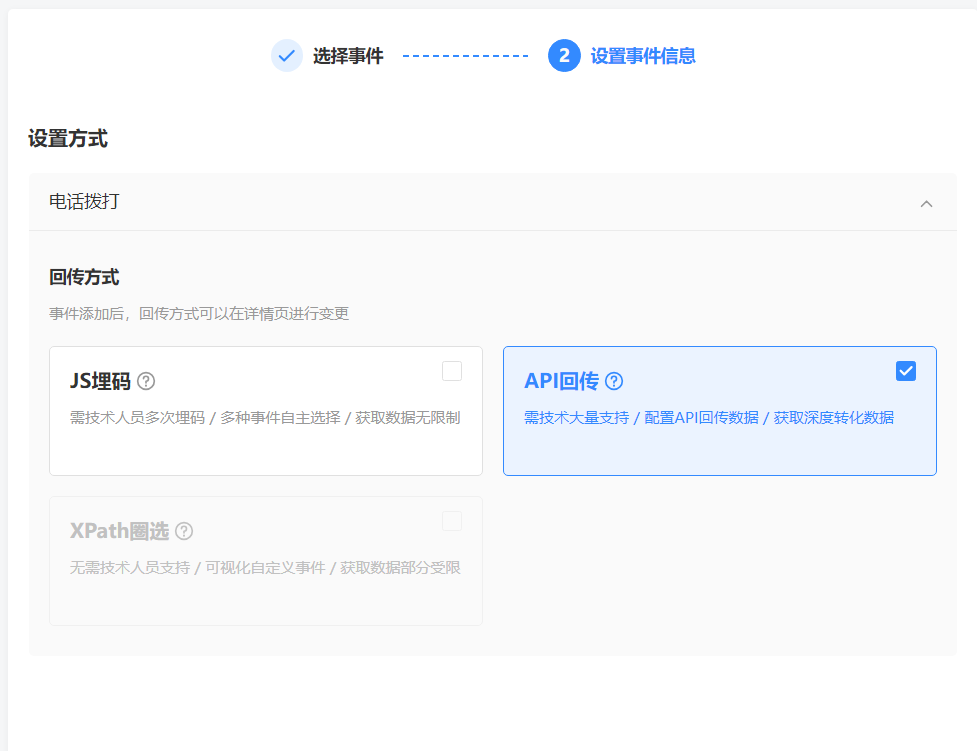Select the 设置事件信息 step label
Viewport: 977px width, 751px height.
point(643,56)
